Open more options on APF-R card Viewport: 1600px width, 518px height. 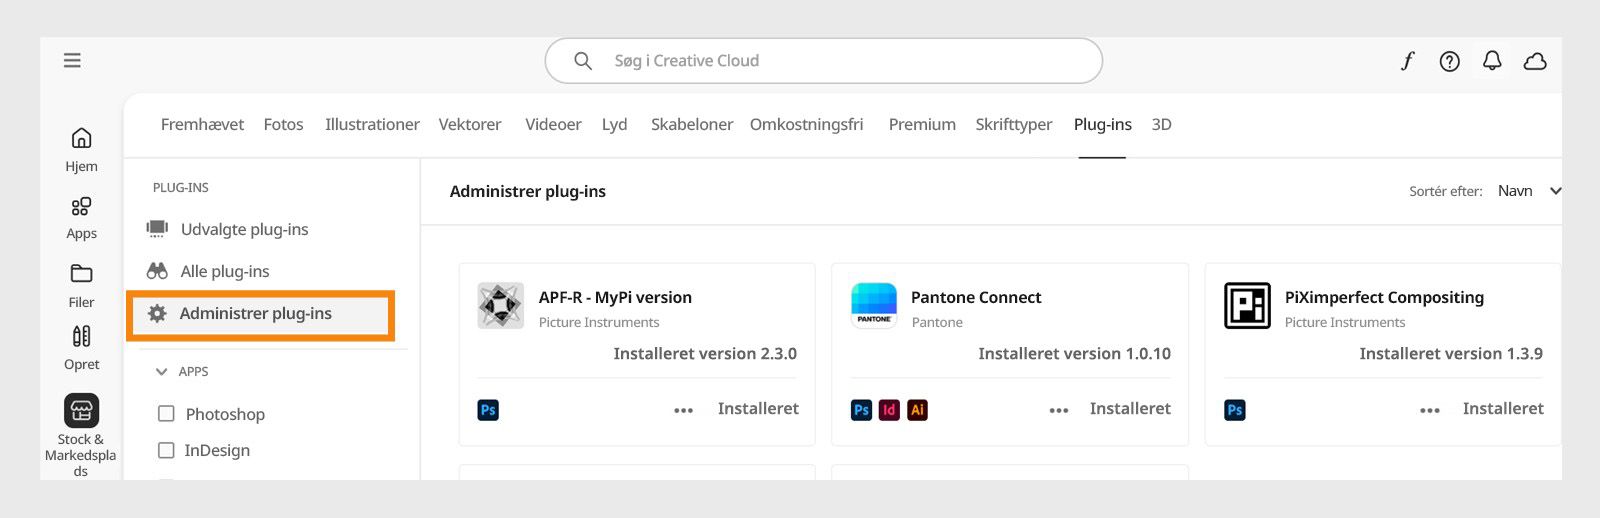click(x=683, y=410)
